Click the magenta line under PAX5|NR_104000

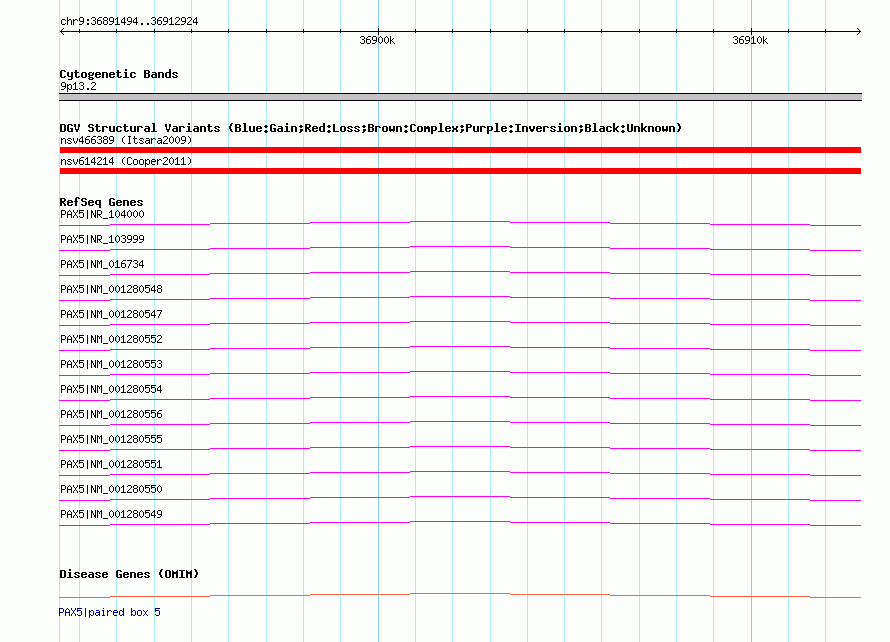click(x=460, y=222)
